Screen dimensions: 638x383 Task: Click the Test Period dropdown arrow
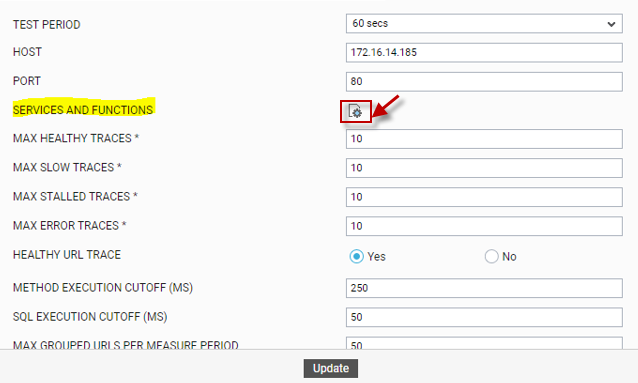pos(611,24)
